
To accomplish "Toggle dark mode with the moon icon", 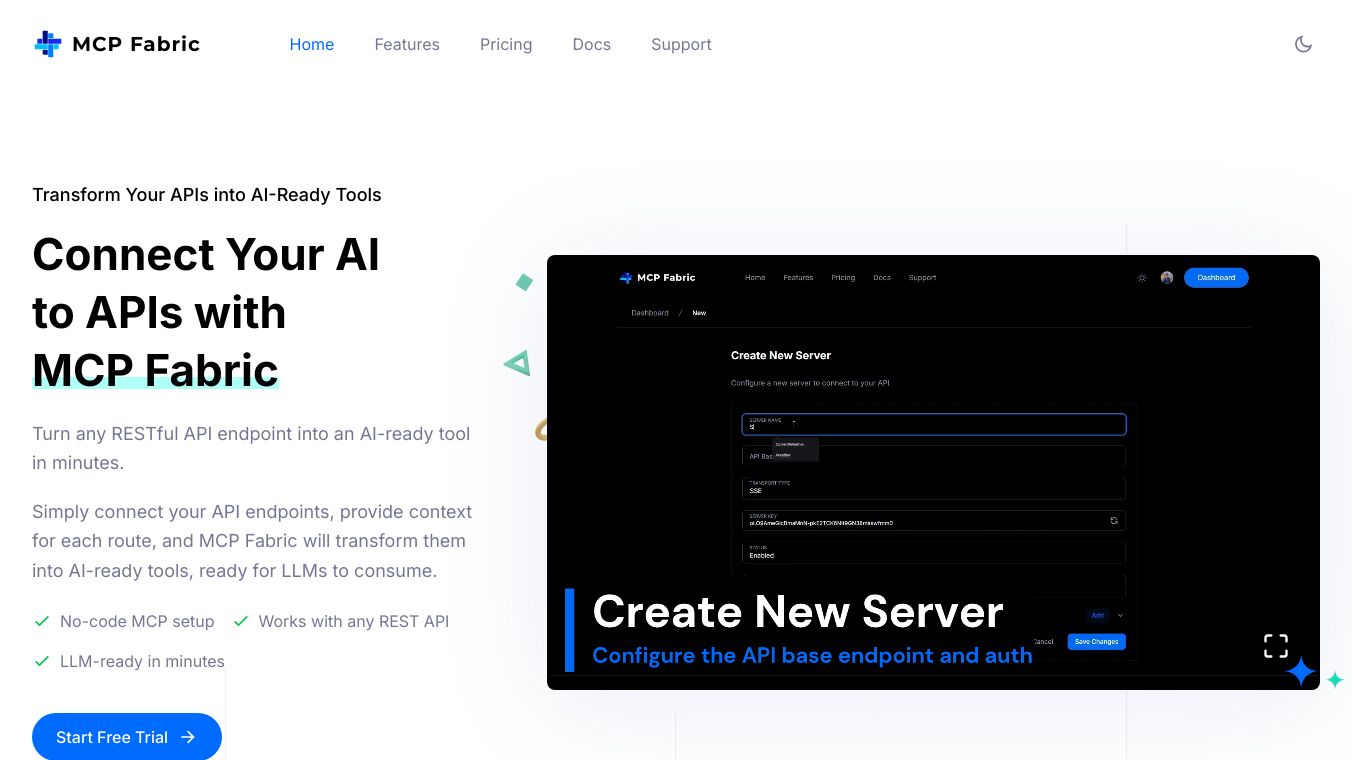I will tap(1303, 44).
